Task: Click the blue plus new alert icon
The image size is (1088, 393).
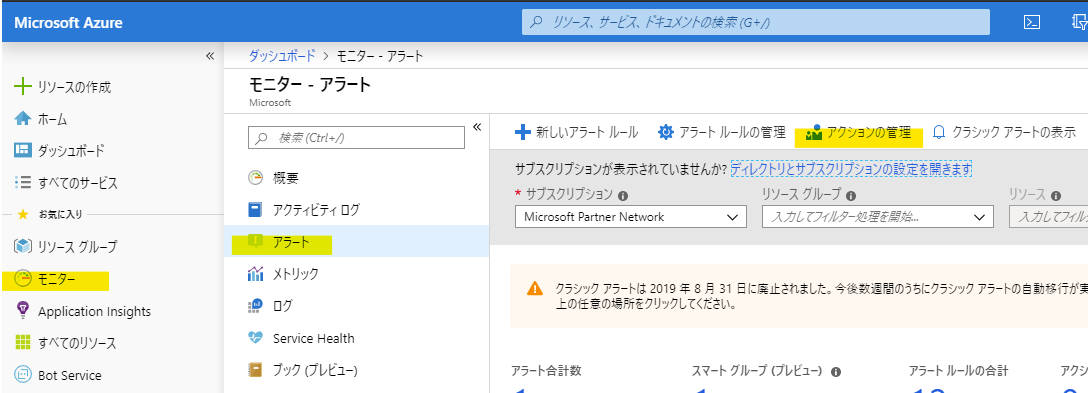Action: (x=522, y=132)
